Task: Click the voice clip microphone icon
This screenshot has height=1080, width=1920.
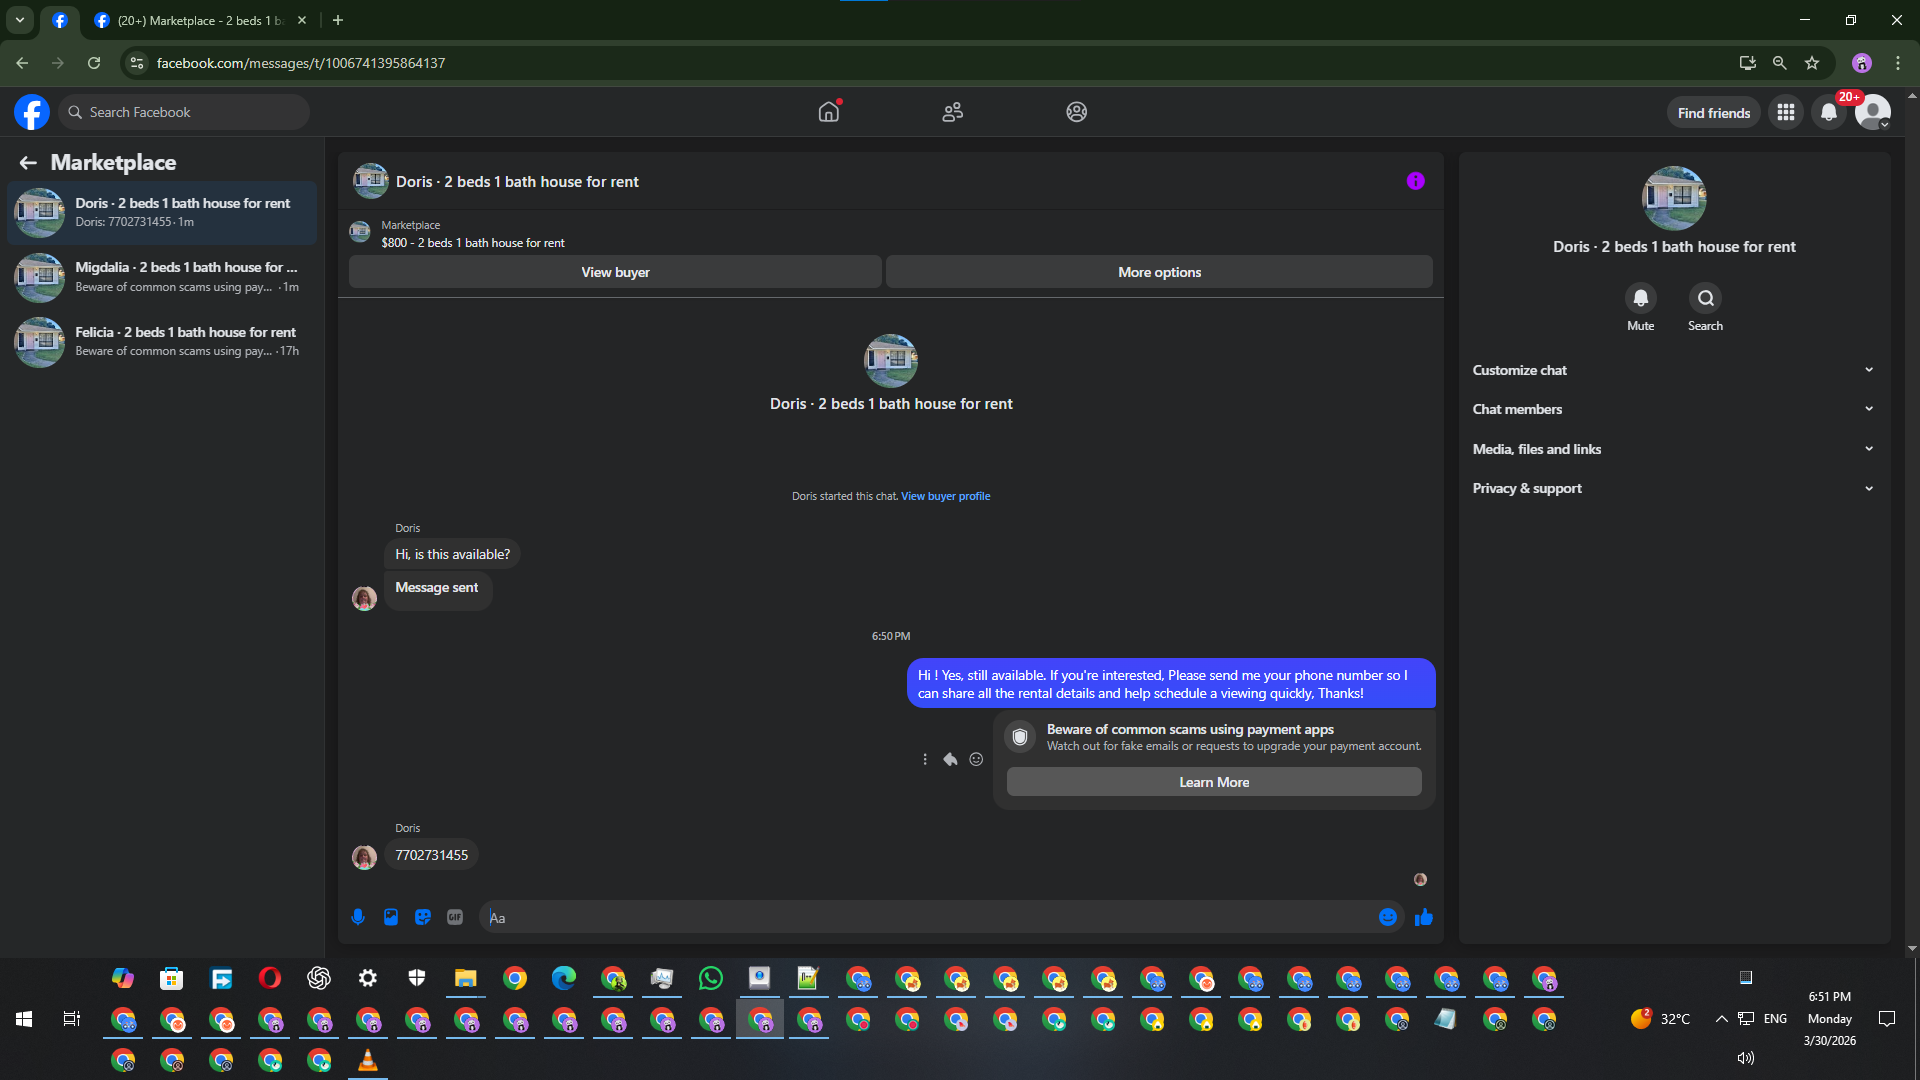Action: 358,917
